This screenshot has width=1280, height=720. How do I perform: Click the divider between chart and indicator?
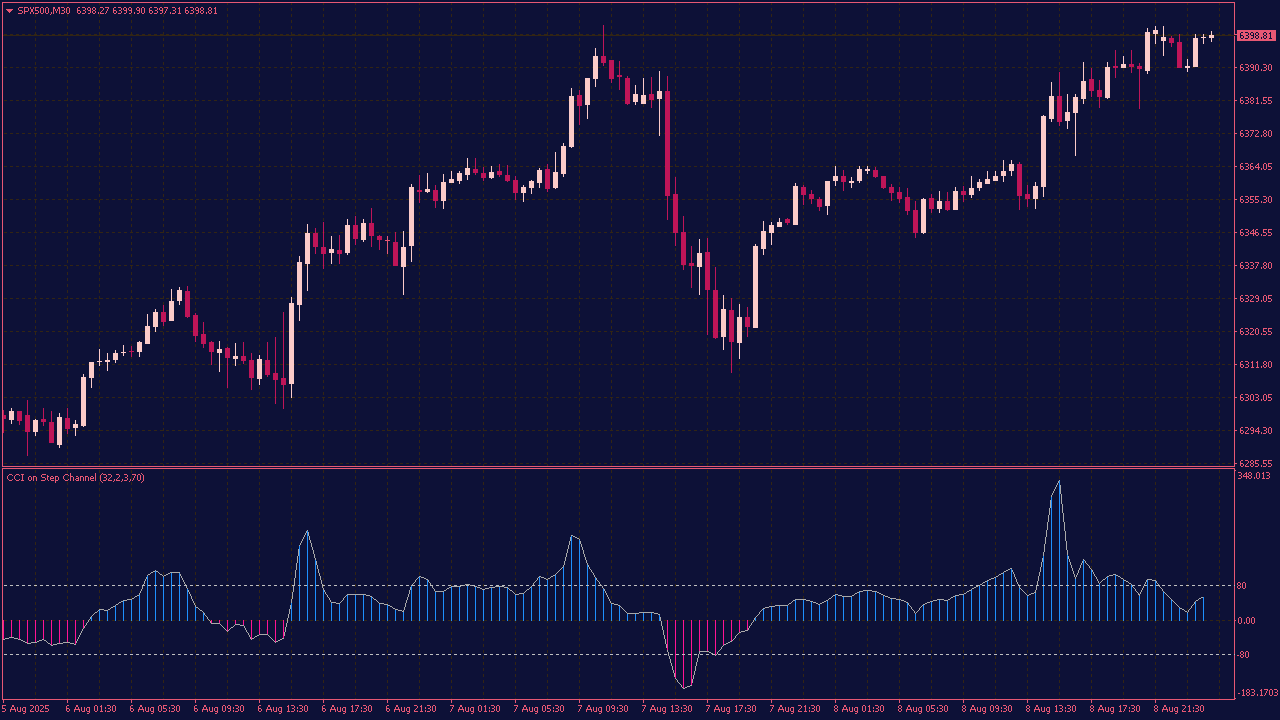click(618, 467)
